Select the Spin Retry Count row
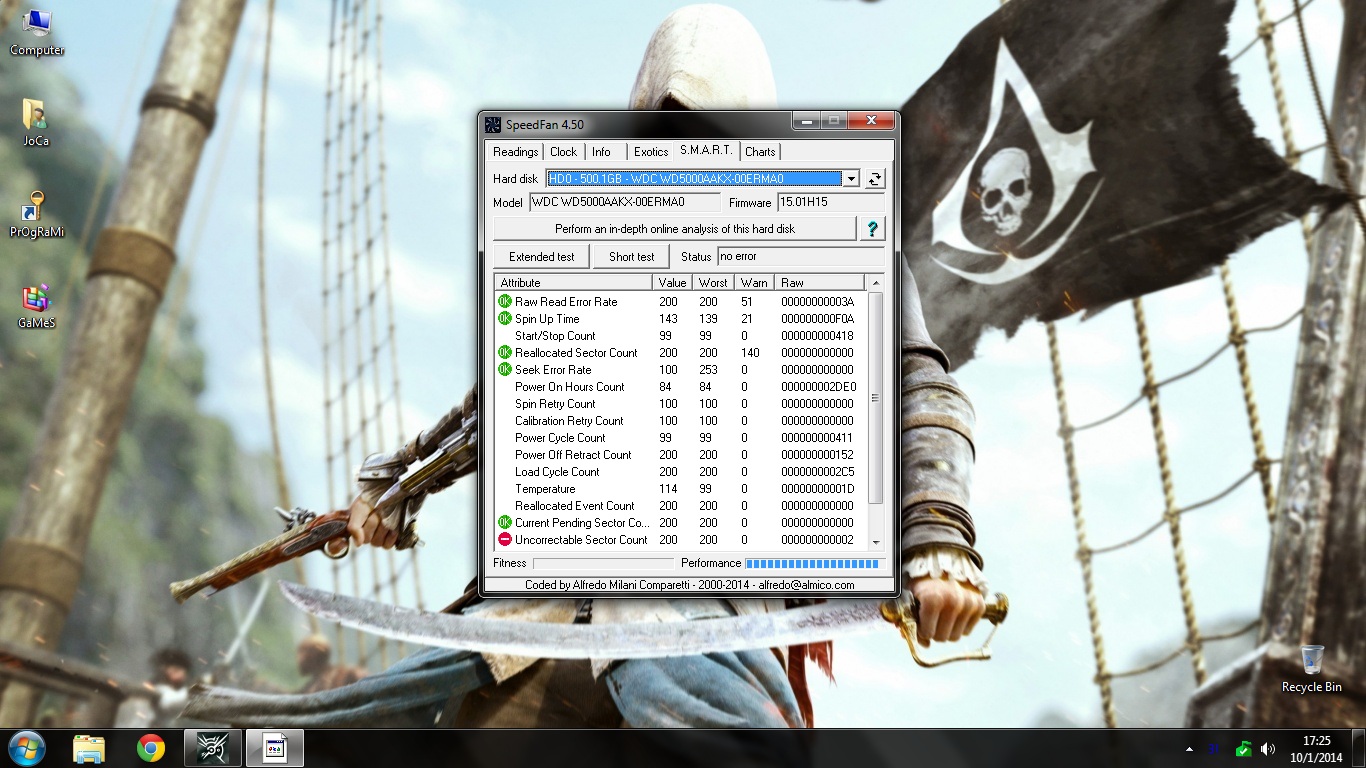This screenshot has width=1366, height=768. 681,404
